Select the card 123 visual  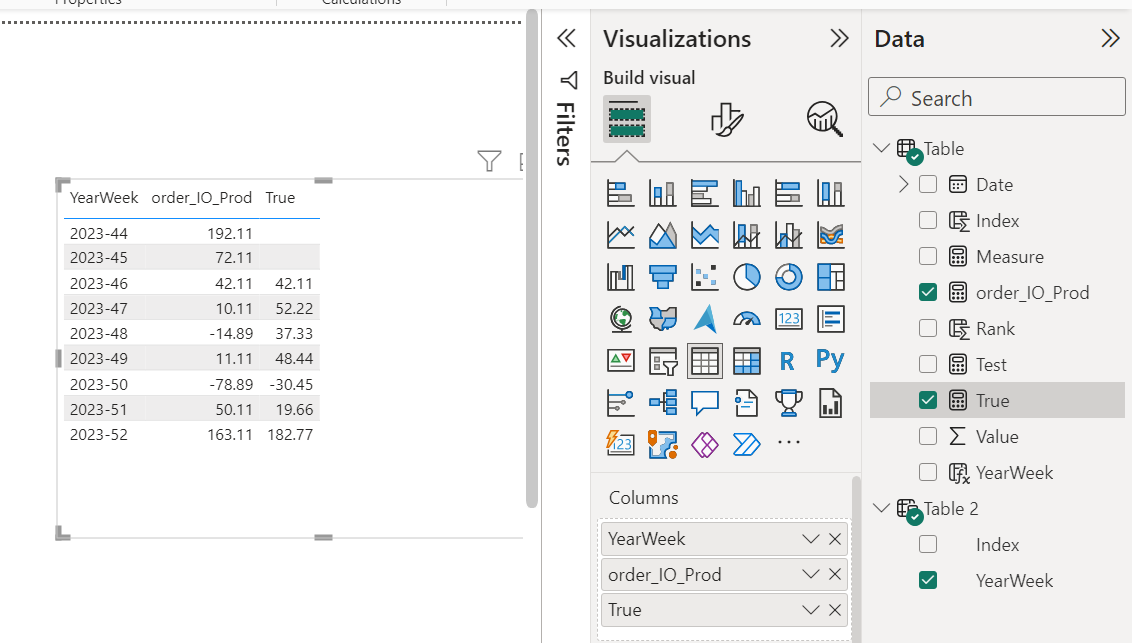pos(788,319)
